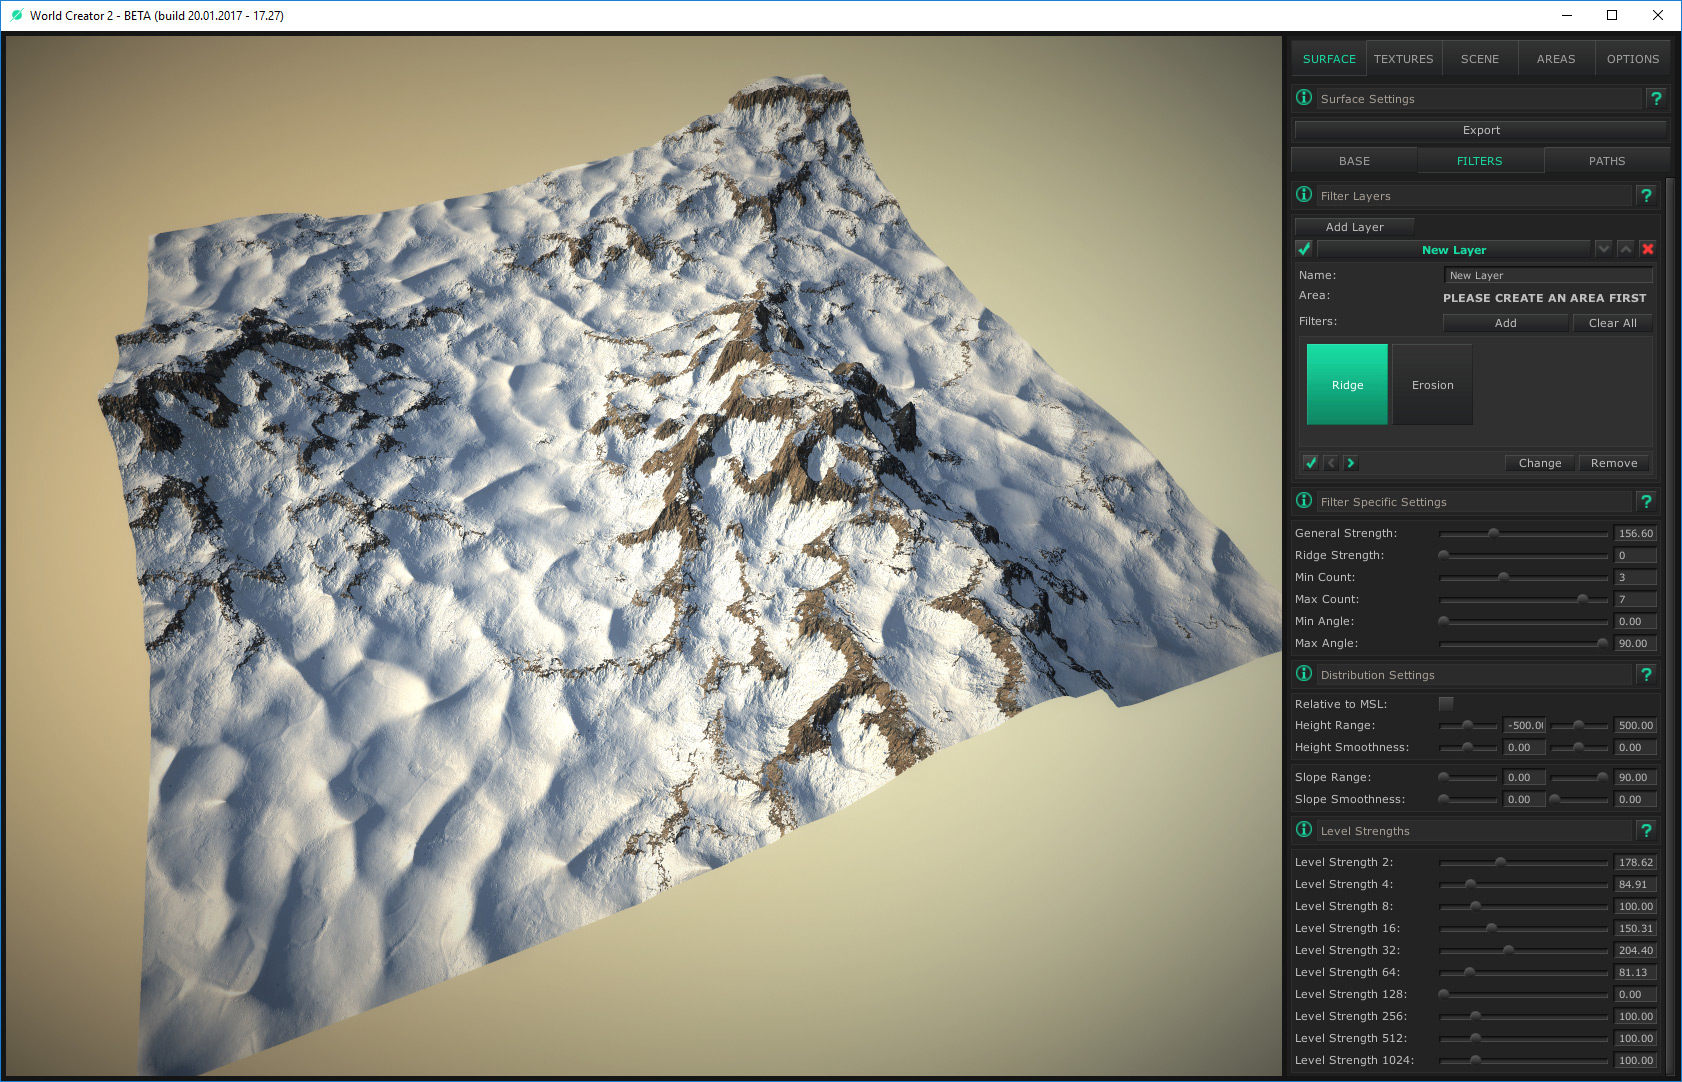This screenshot has height=1082, width=1682.
Task: Click the Change filter button
Action: tap(1540, 463)
